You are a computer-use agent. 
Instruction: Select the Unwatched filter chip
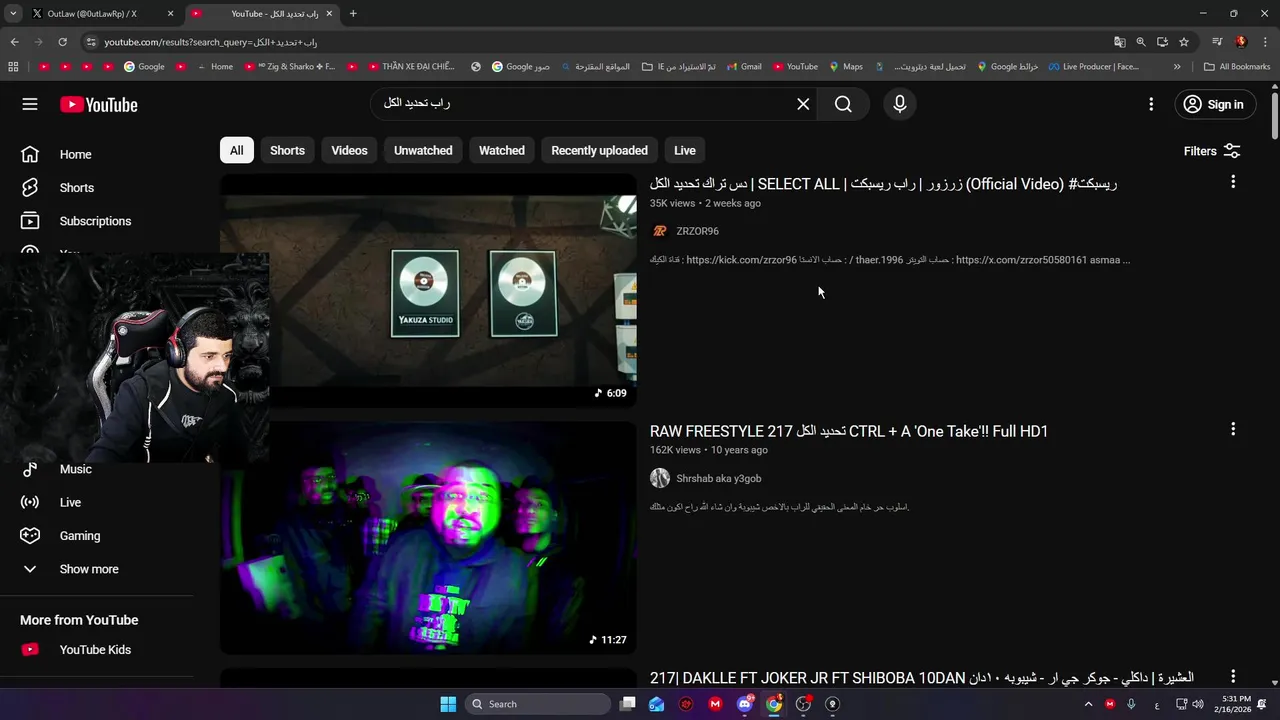click(423, 150)
